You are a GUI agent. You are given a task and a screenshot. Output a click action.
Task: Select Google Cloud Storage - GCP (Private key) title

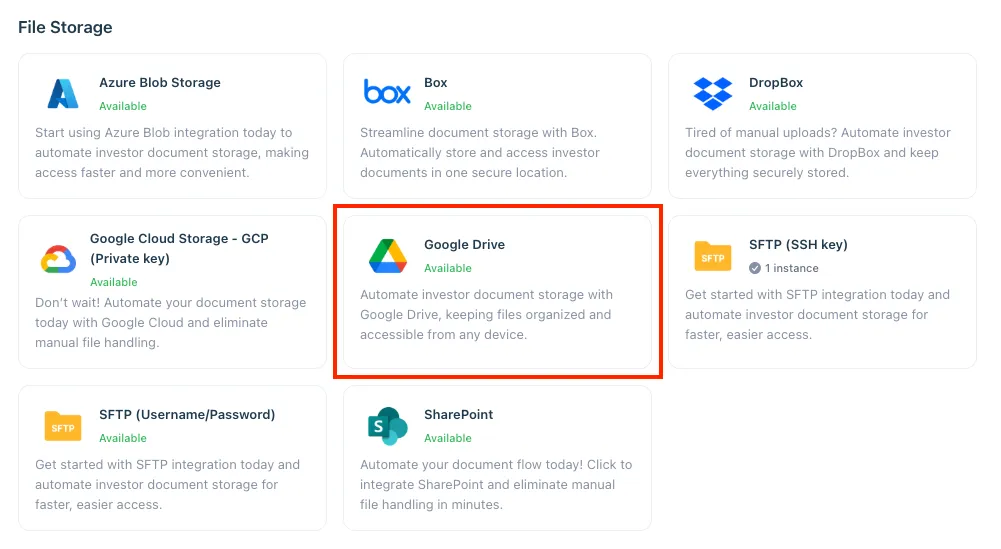(179, 248)
